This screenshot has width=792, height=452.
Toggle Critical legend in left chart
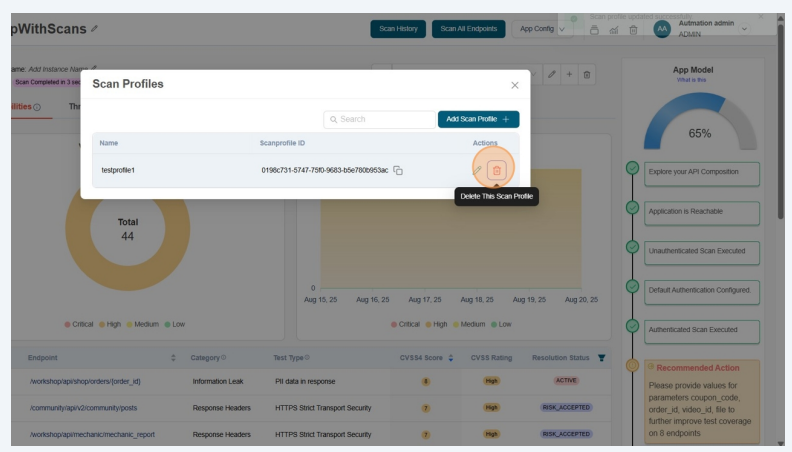pos(82,324)
